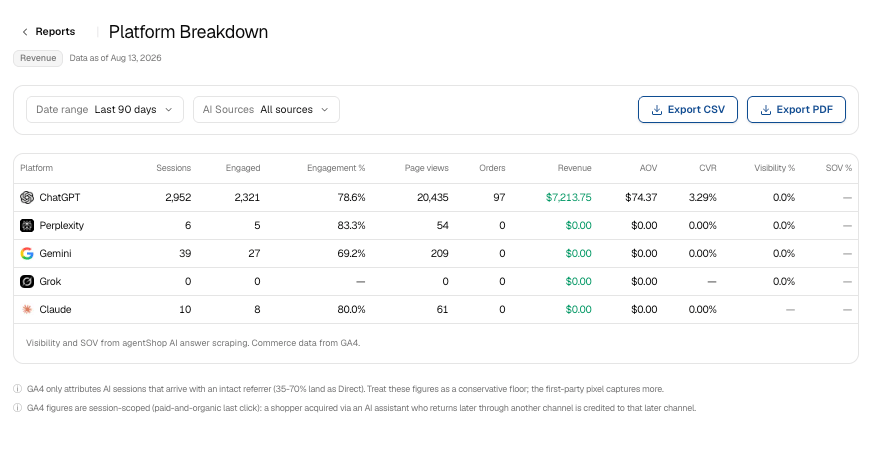The image size is (873, 456).
Task: Click the Perplexity logo icon
Action: pyautogui.click(x=27, y=225)
